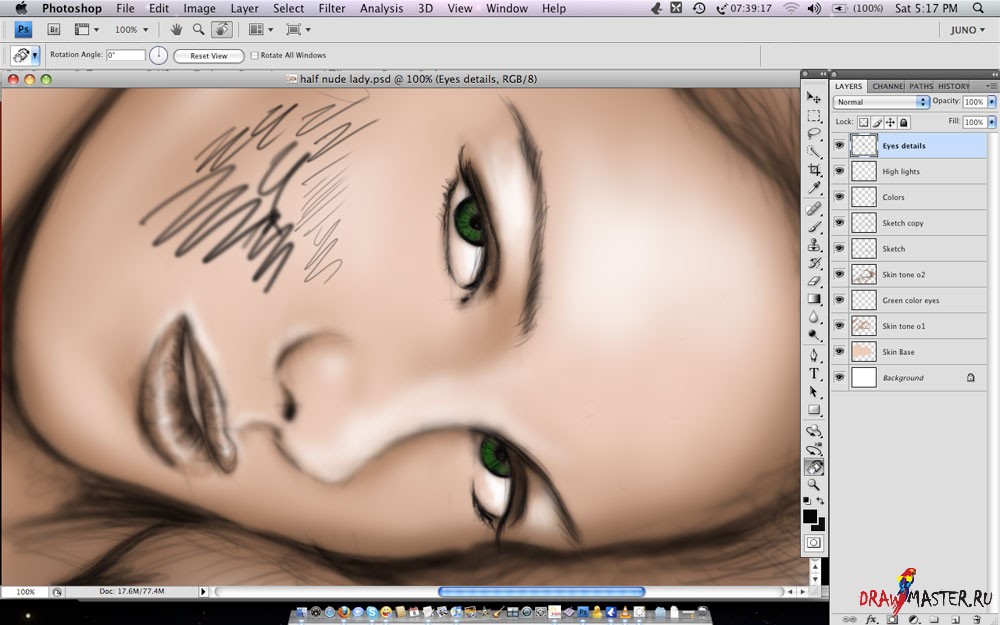Hide the Green color eyes layer
1000x625 pixels.
(x=839, y=300)
